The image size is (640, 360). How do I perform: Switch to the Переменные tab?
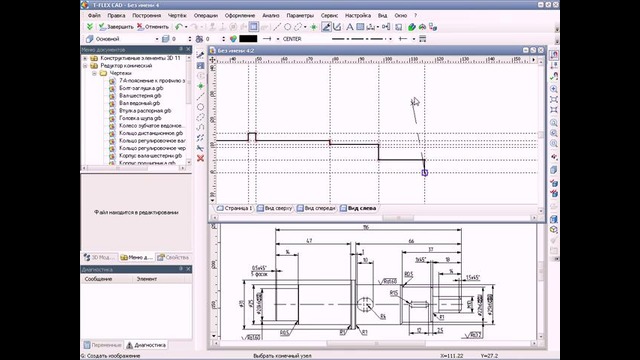pyautogui.click(x=102, y=345)
